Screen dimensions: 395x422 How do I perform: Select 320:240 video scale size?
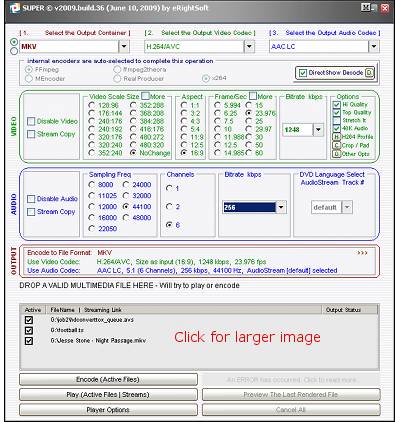pos(92,145)
